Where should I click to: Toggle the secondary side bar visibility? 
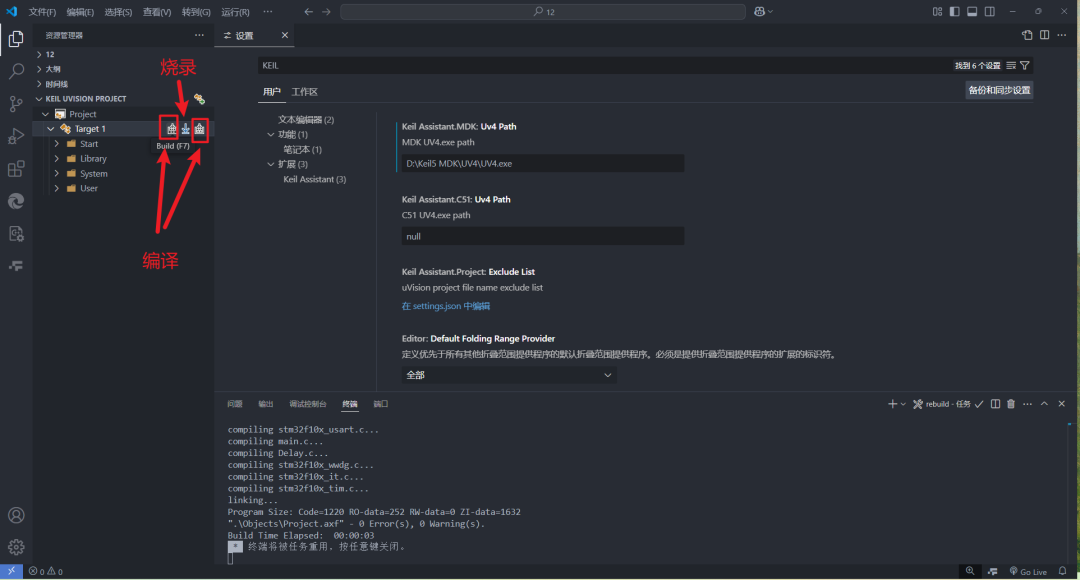[990, 12]
